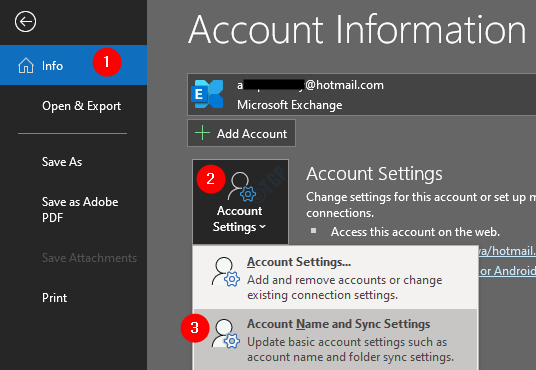536x370 pixels.
Task: Expand the Account Settings dropdown button
Action: tap(240, 202)
